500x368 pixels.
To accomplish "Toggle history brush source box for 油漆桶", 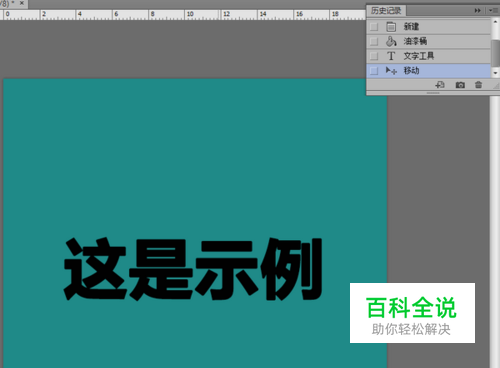I will tap(374, 41).
